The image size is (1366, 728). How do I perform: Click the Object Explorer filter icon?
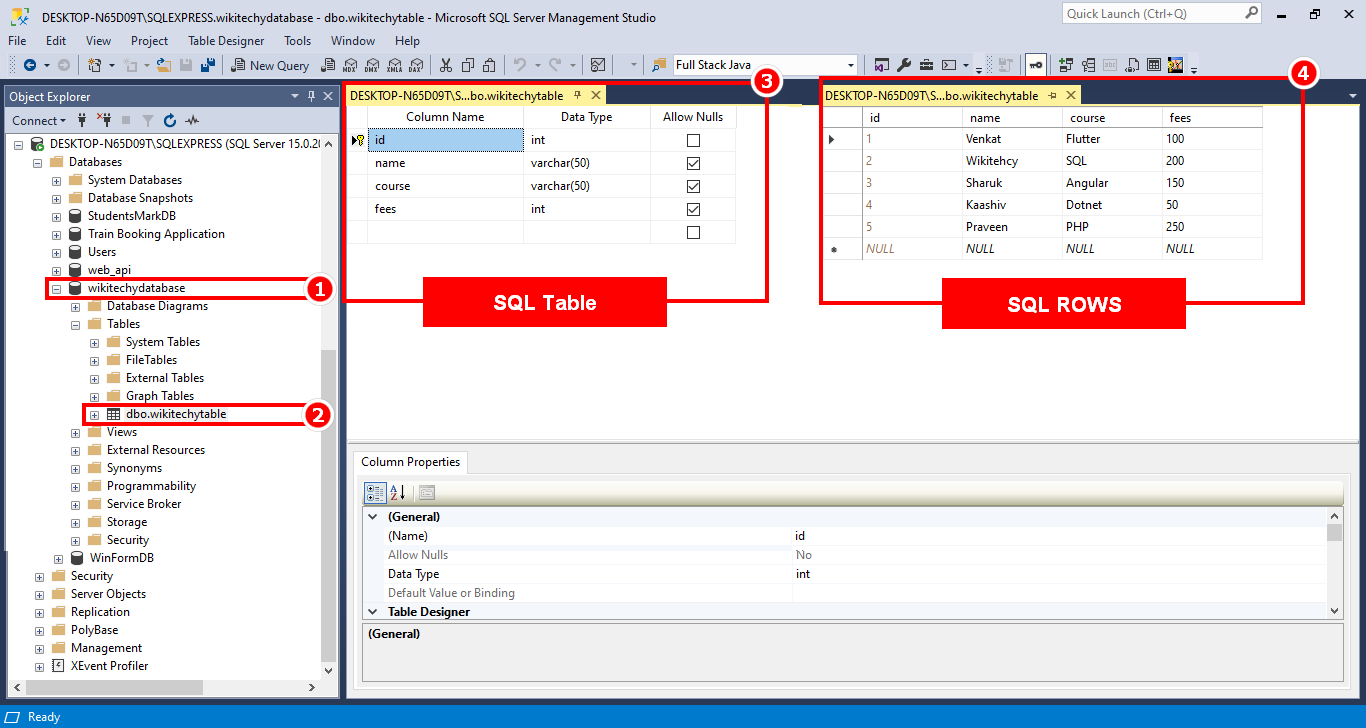coord(148,119)
